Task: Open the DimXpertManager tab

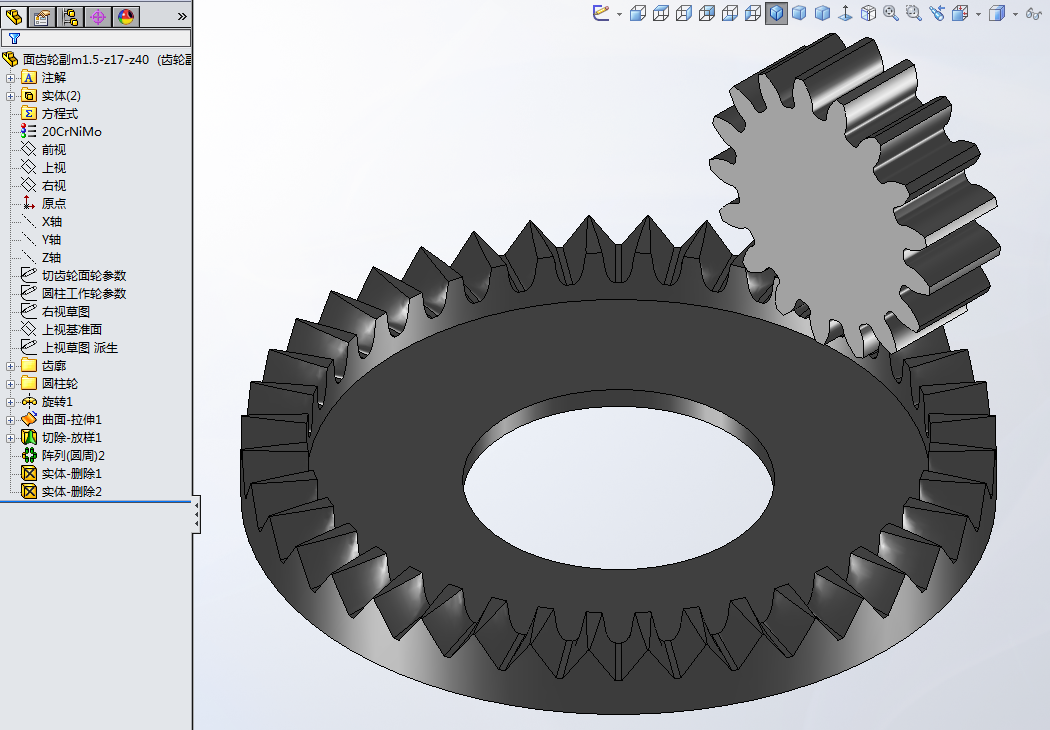Action: coord(98,16)
